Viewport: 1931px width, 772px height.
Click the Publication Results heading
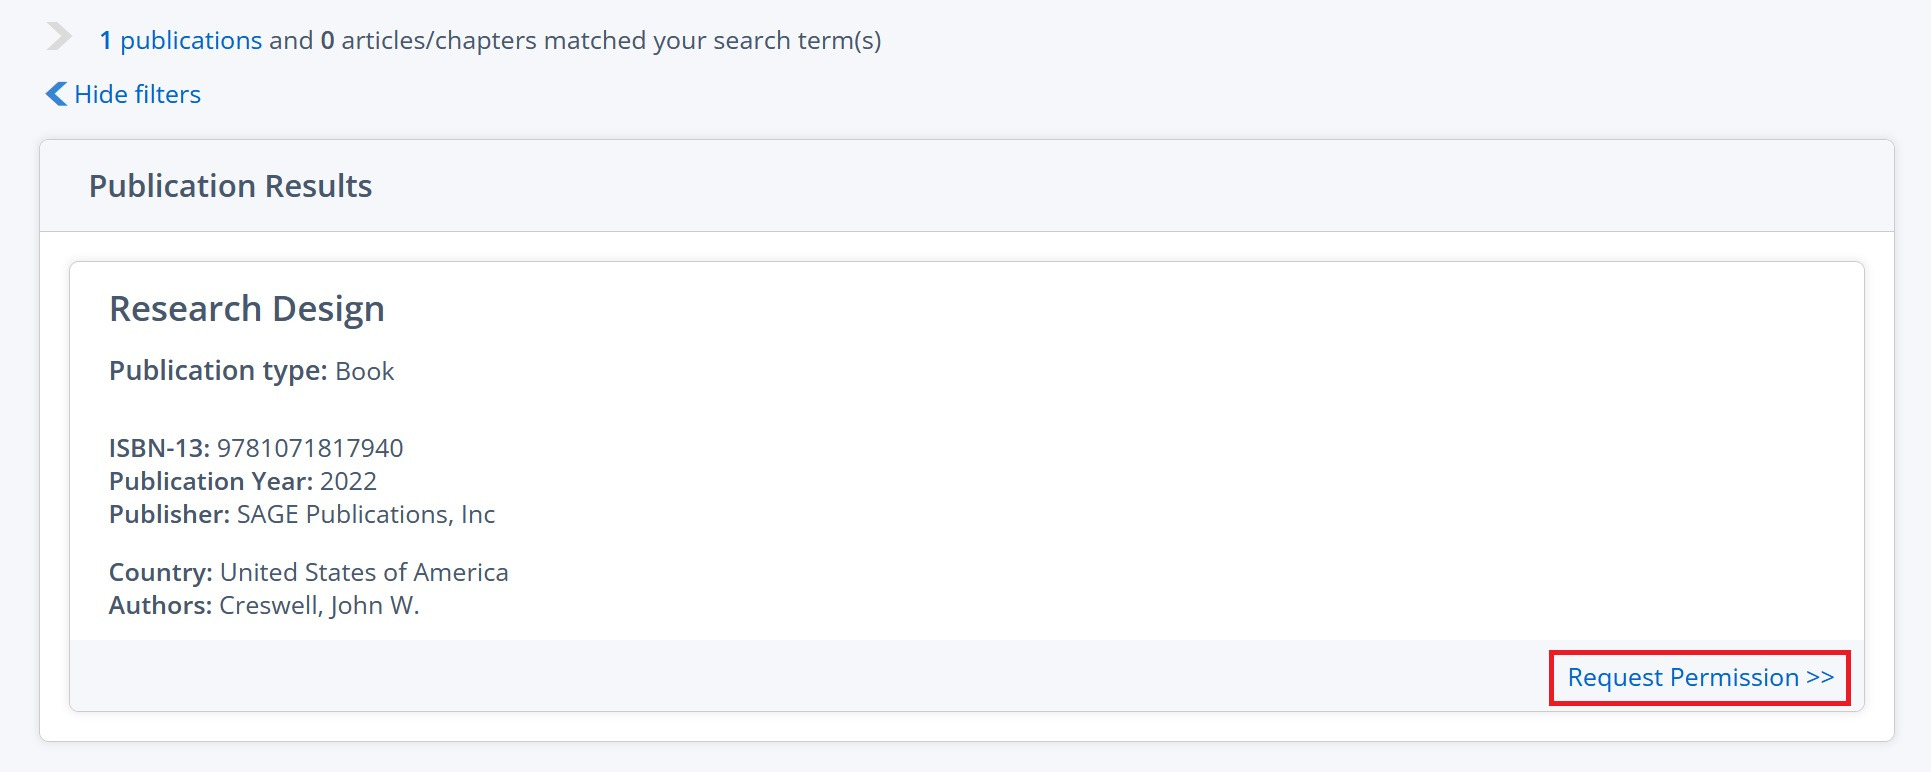coord(230,186)
